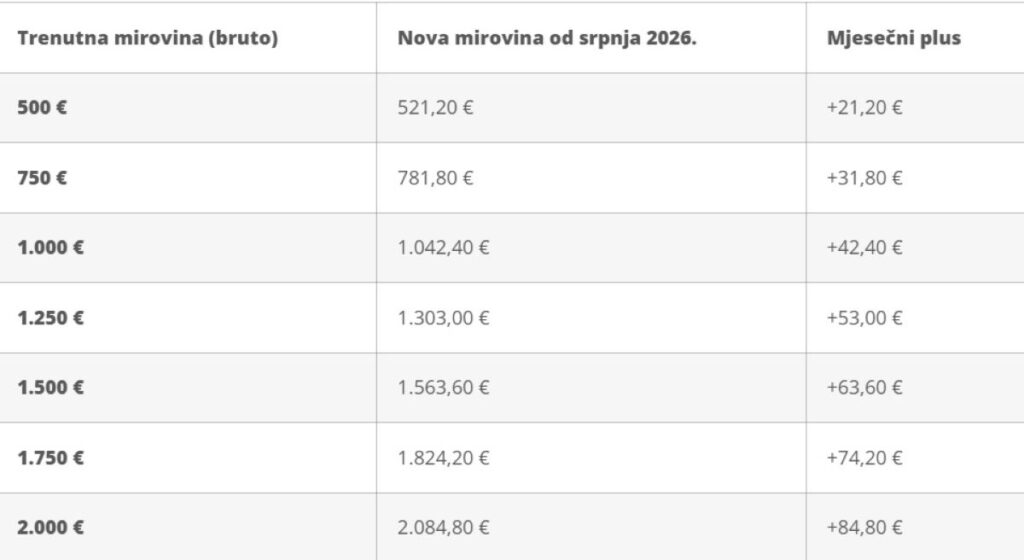Click the 1.563,60 € new pension value
Viewport: 1024px width, 560px height.
point(443,388)
